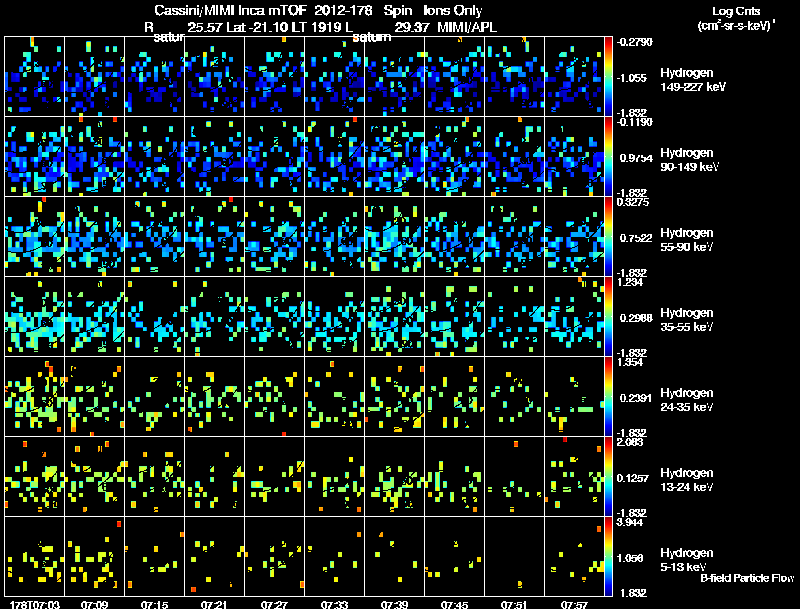The width and height of the screenshot is (800, 609).
Task: Click the Hydrogen 90-149 keV row label
Action: coord(689,160)
